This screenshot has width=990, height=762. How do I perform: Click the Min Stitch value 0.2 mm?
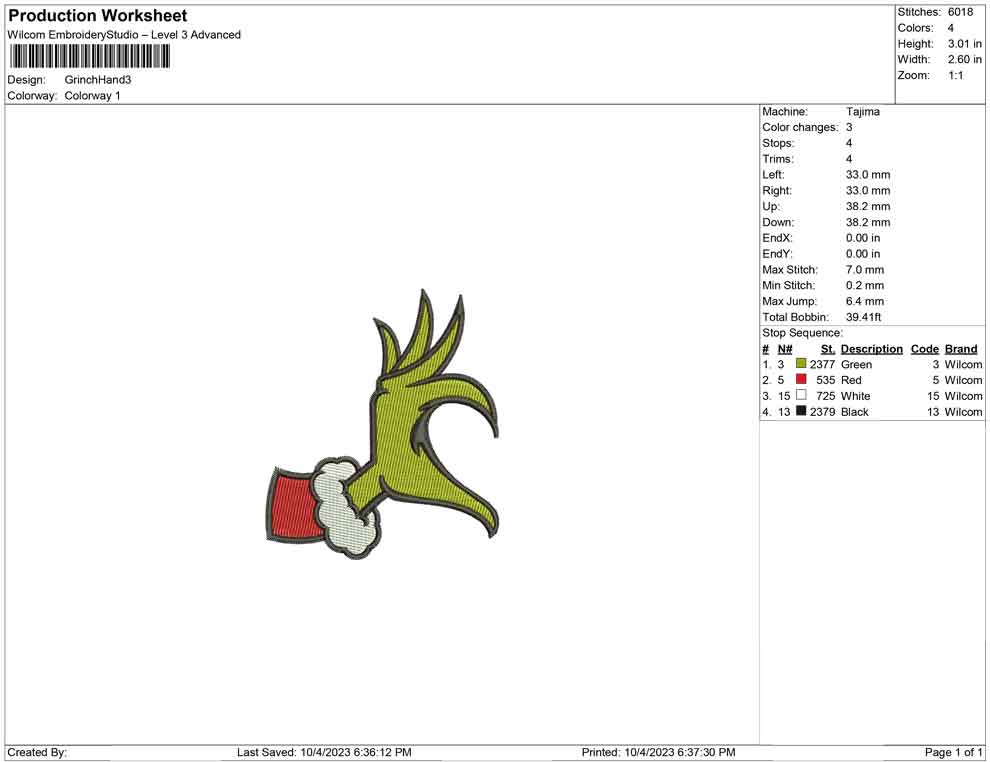(x=865, y=285)
